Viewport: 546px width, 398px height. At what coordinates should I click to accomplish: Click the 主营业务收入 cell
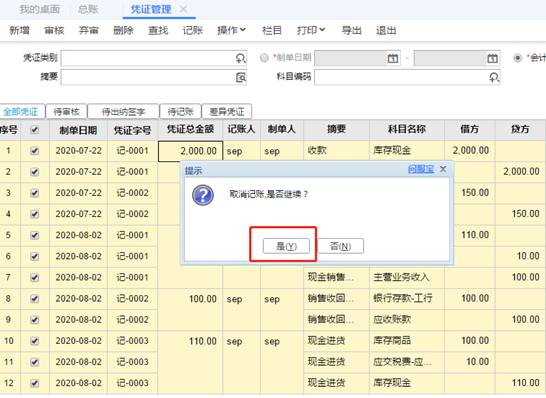pos(407,278)
